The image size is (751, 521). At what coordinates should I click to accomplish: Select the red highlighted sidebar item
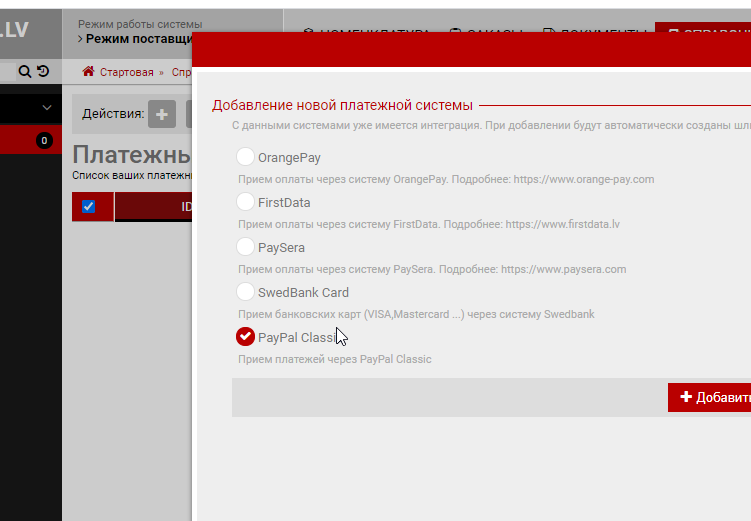(x=18, y=141)
